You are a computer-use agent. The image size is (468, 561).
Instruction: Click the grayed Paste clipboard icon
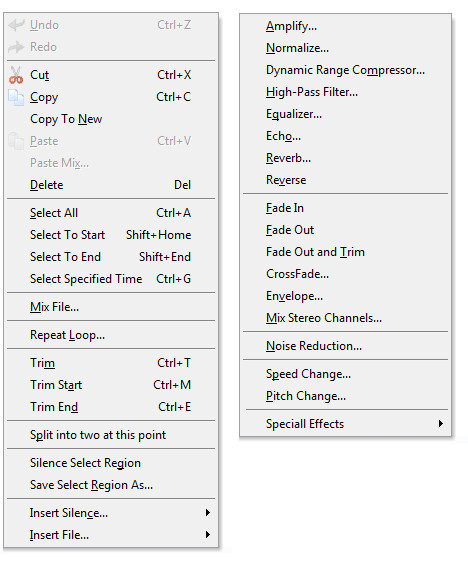16,141
